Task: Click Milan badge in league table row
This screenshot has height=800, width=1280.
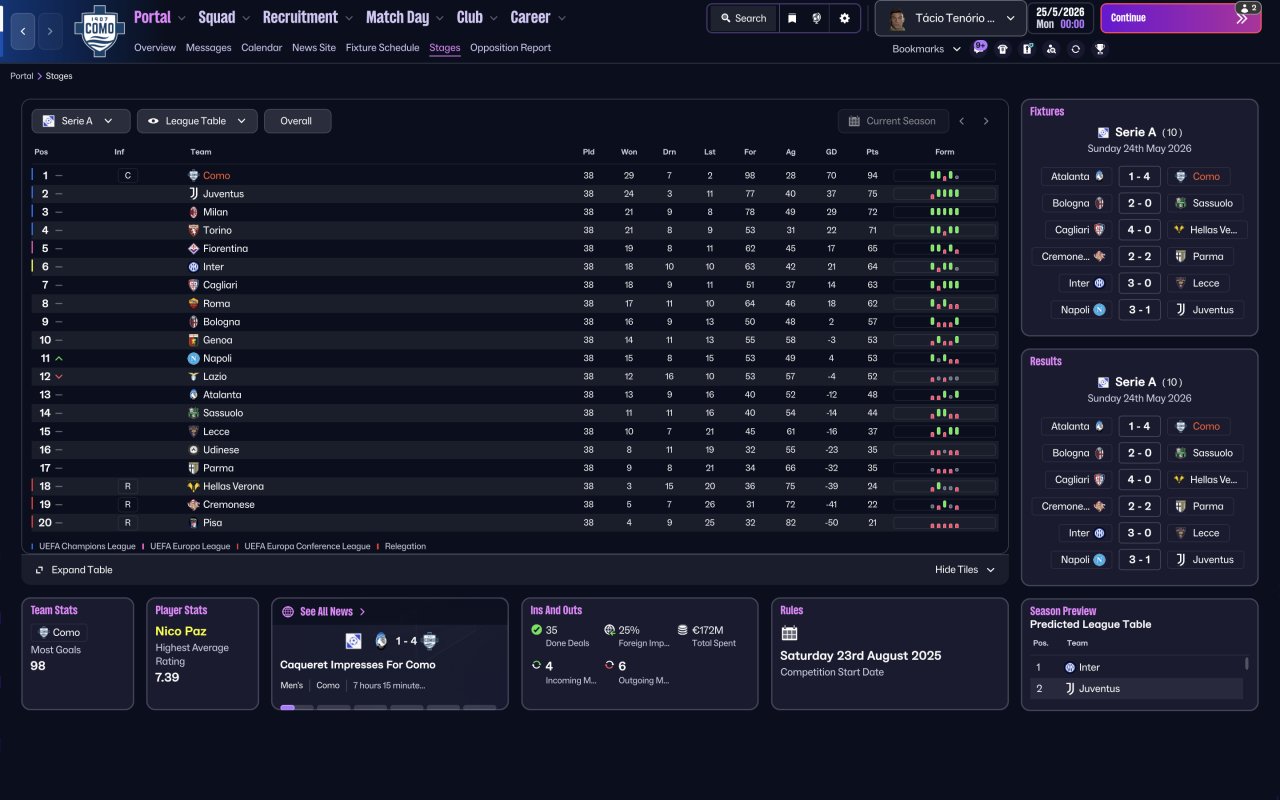Action: pyautogui.click(x=193, y=212)
